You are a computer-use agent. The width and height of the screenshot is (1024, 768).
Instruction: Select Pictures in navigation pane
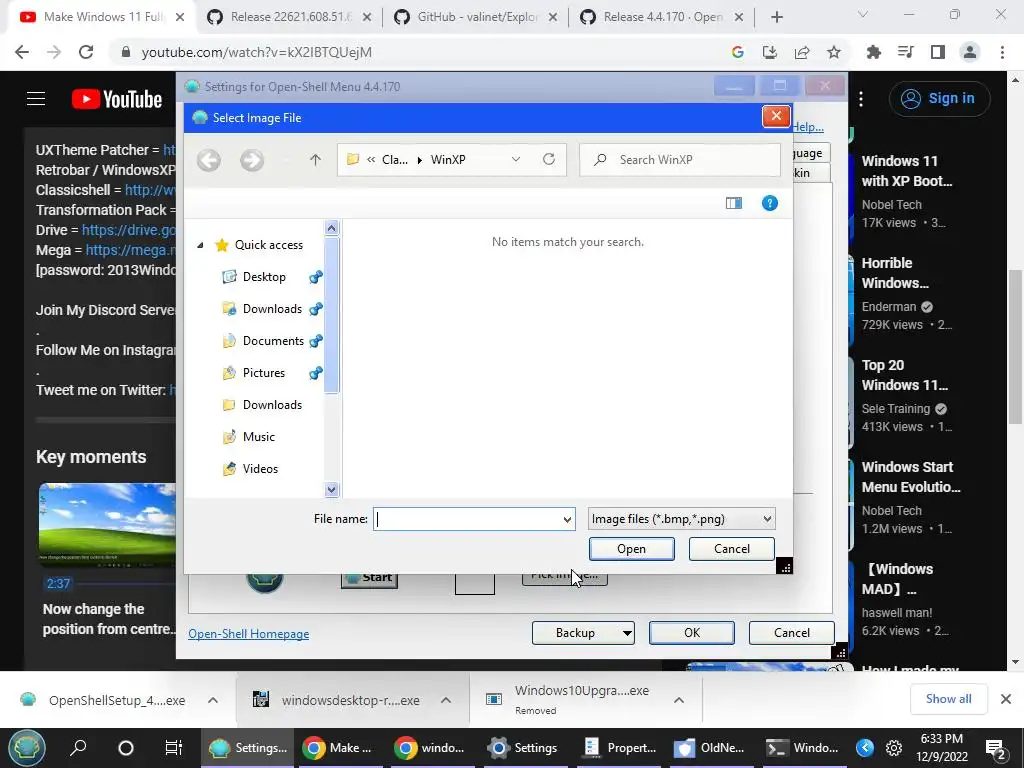264,373
